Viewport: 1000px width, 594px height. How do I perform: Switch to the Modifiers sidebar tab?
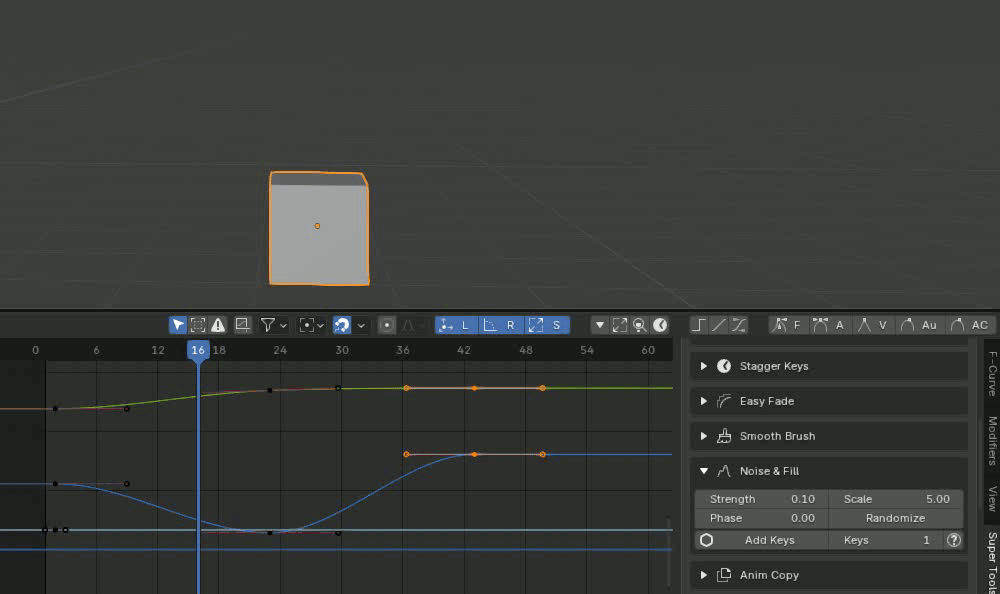click(992, 441)
